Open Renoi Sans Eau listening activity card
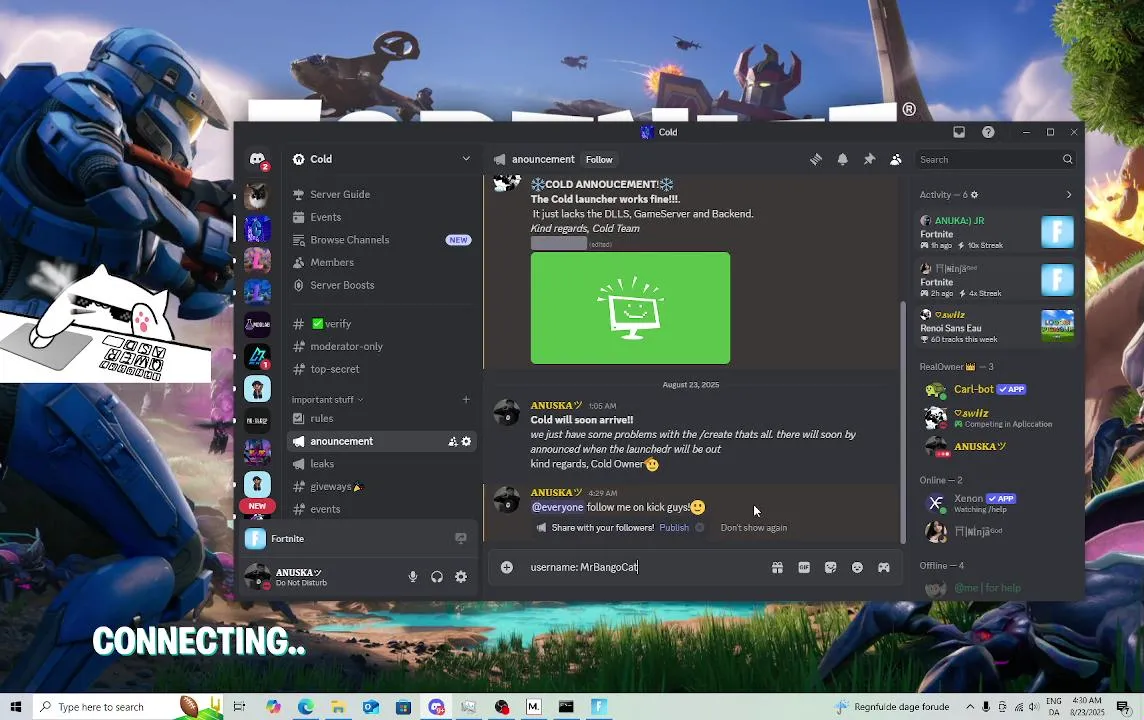The width and height of the screenshot is (1144, 720). click(x=996, y=326)
